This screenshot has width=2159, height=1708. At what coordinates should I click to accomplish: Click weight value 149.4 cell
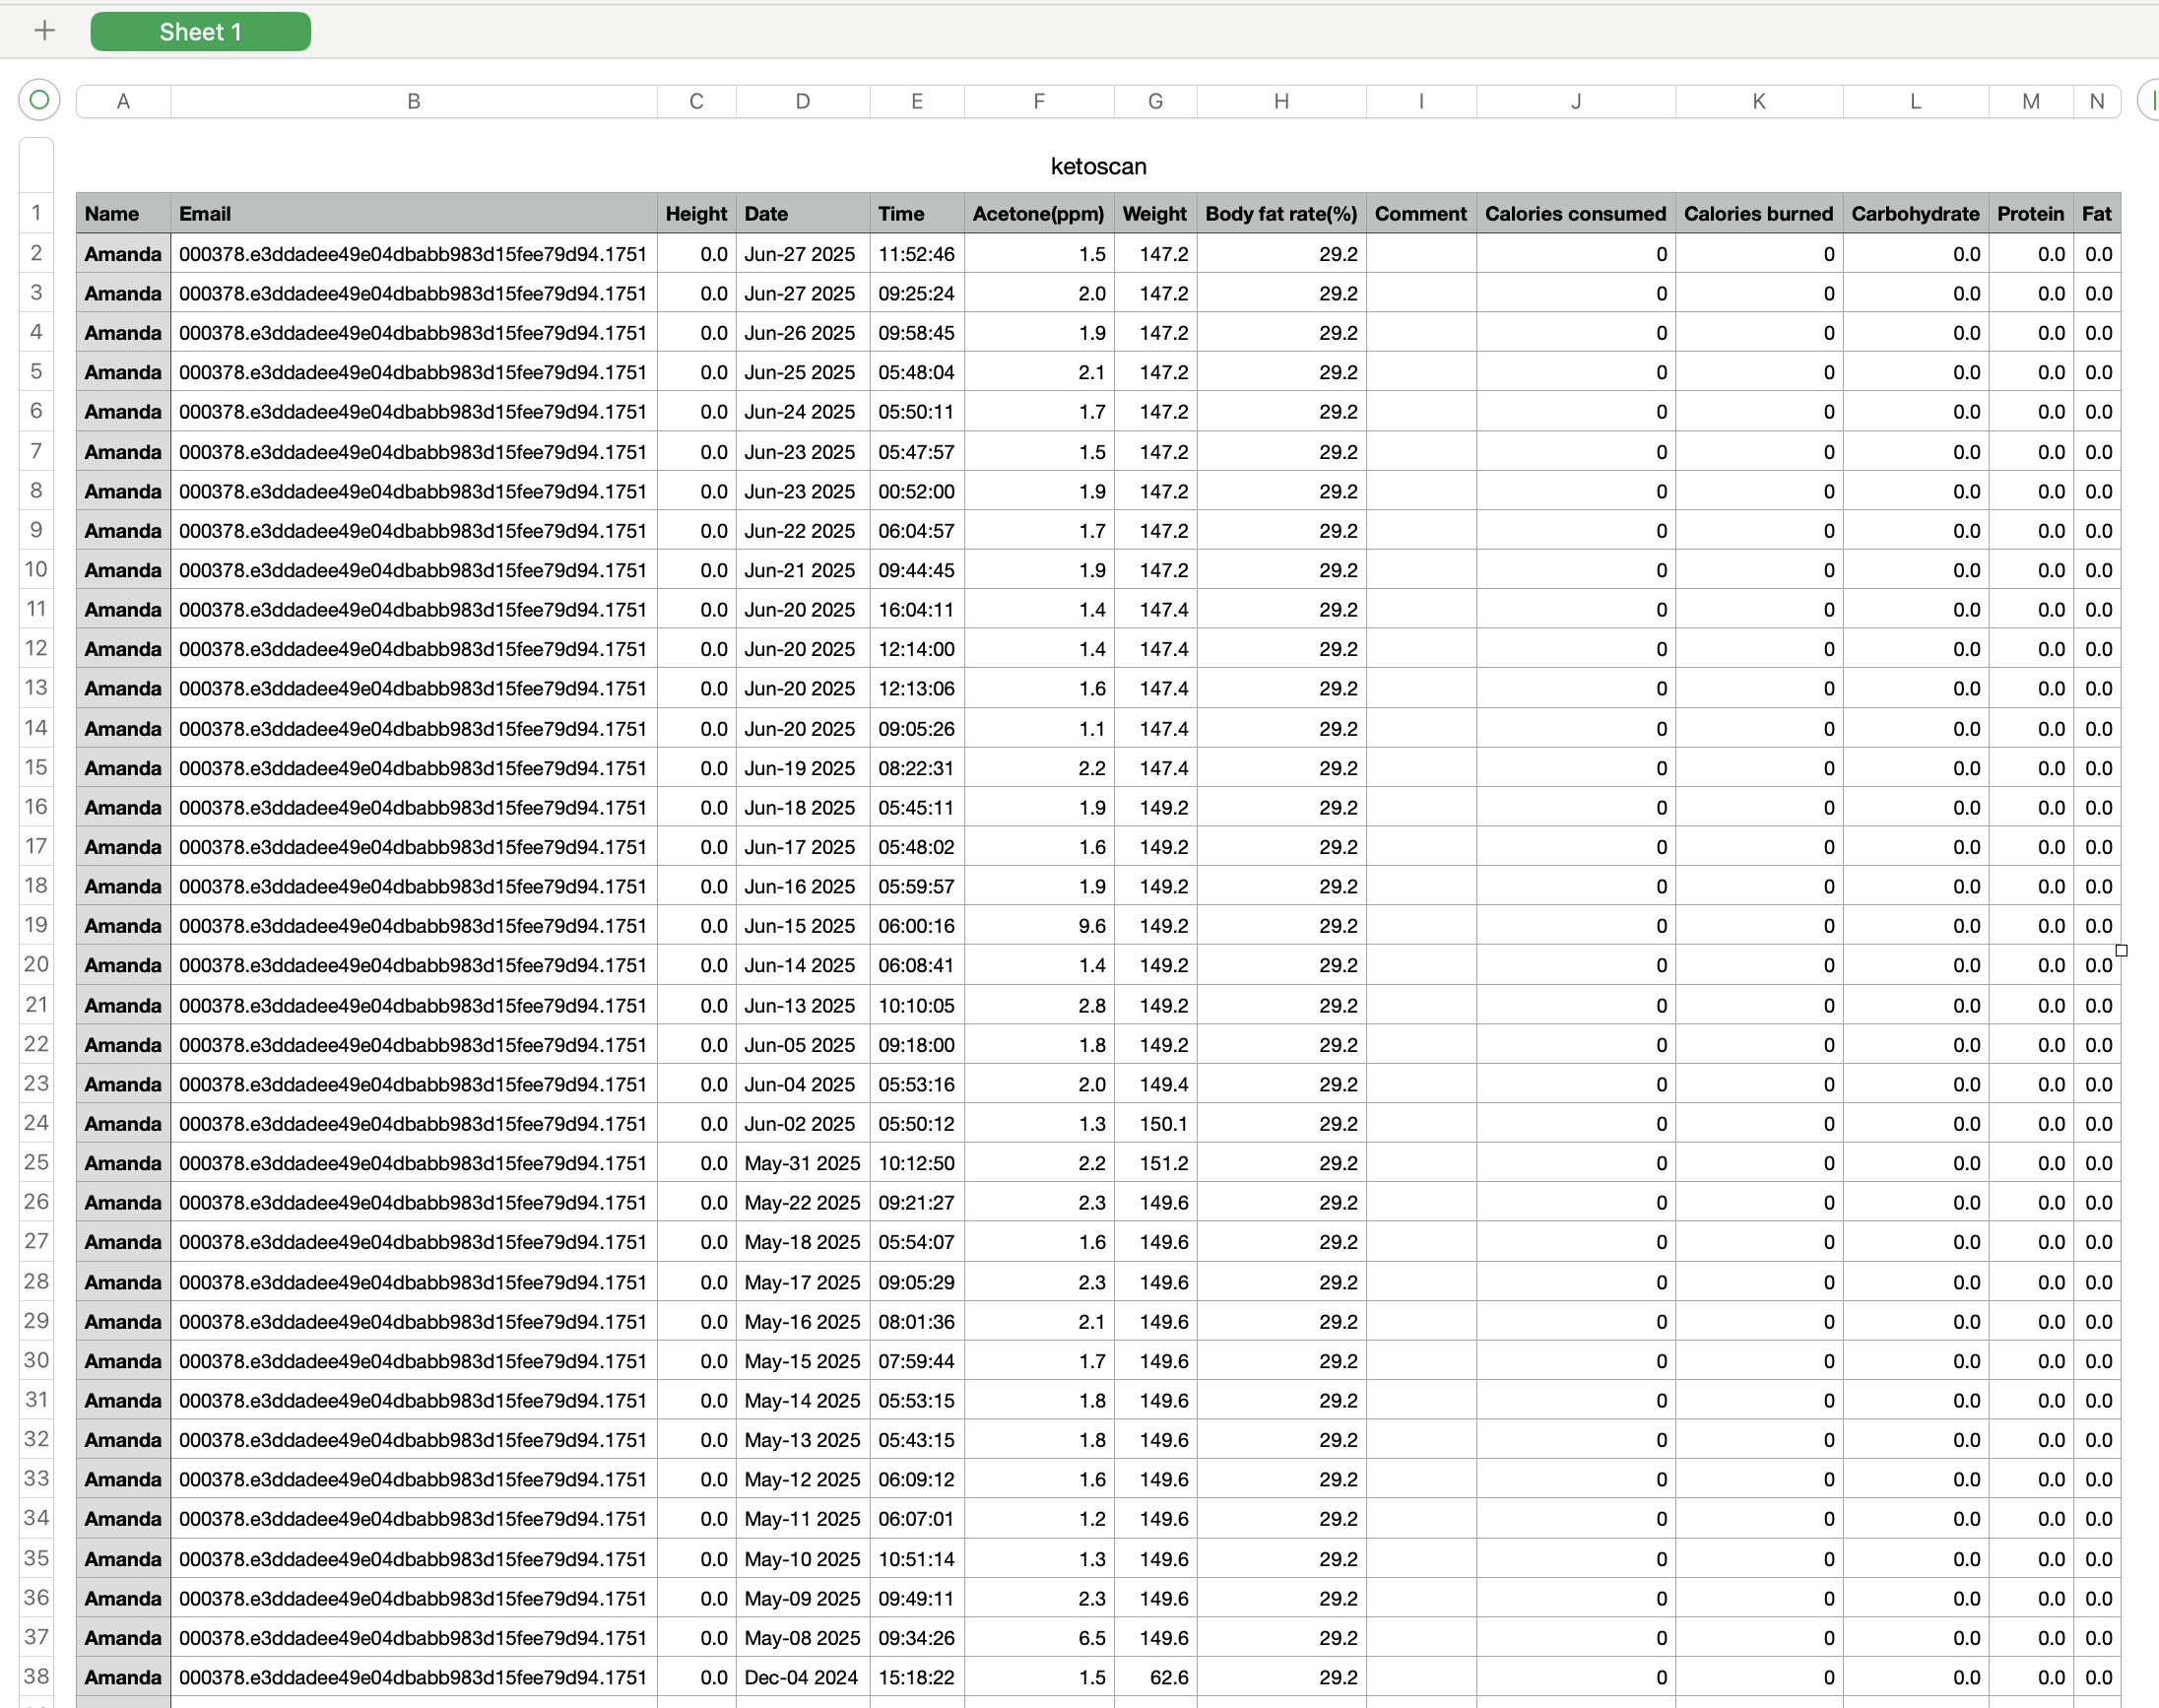pyautogui.click(x=1155, y=1084)
